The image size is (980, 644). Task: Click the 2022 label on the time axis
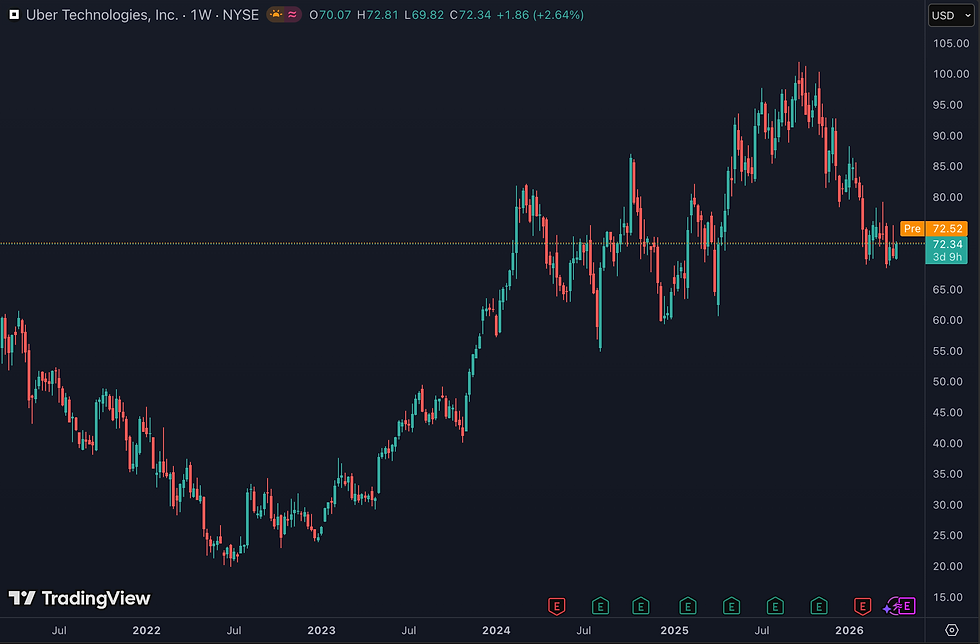click(x=146, y=630)
